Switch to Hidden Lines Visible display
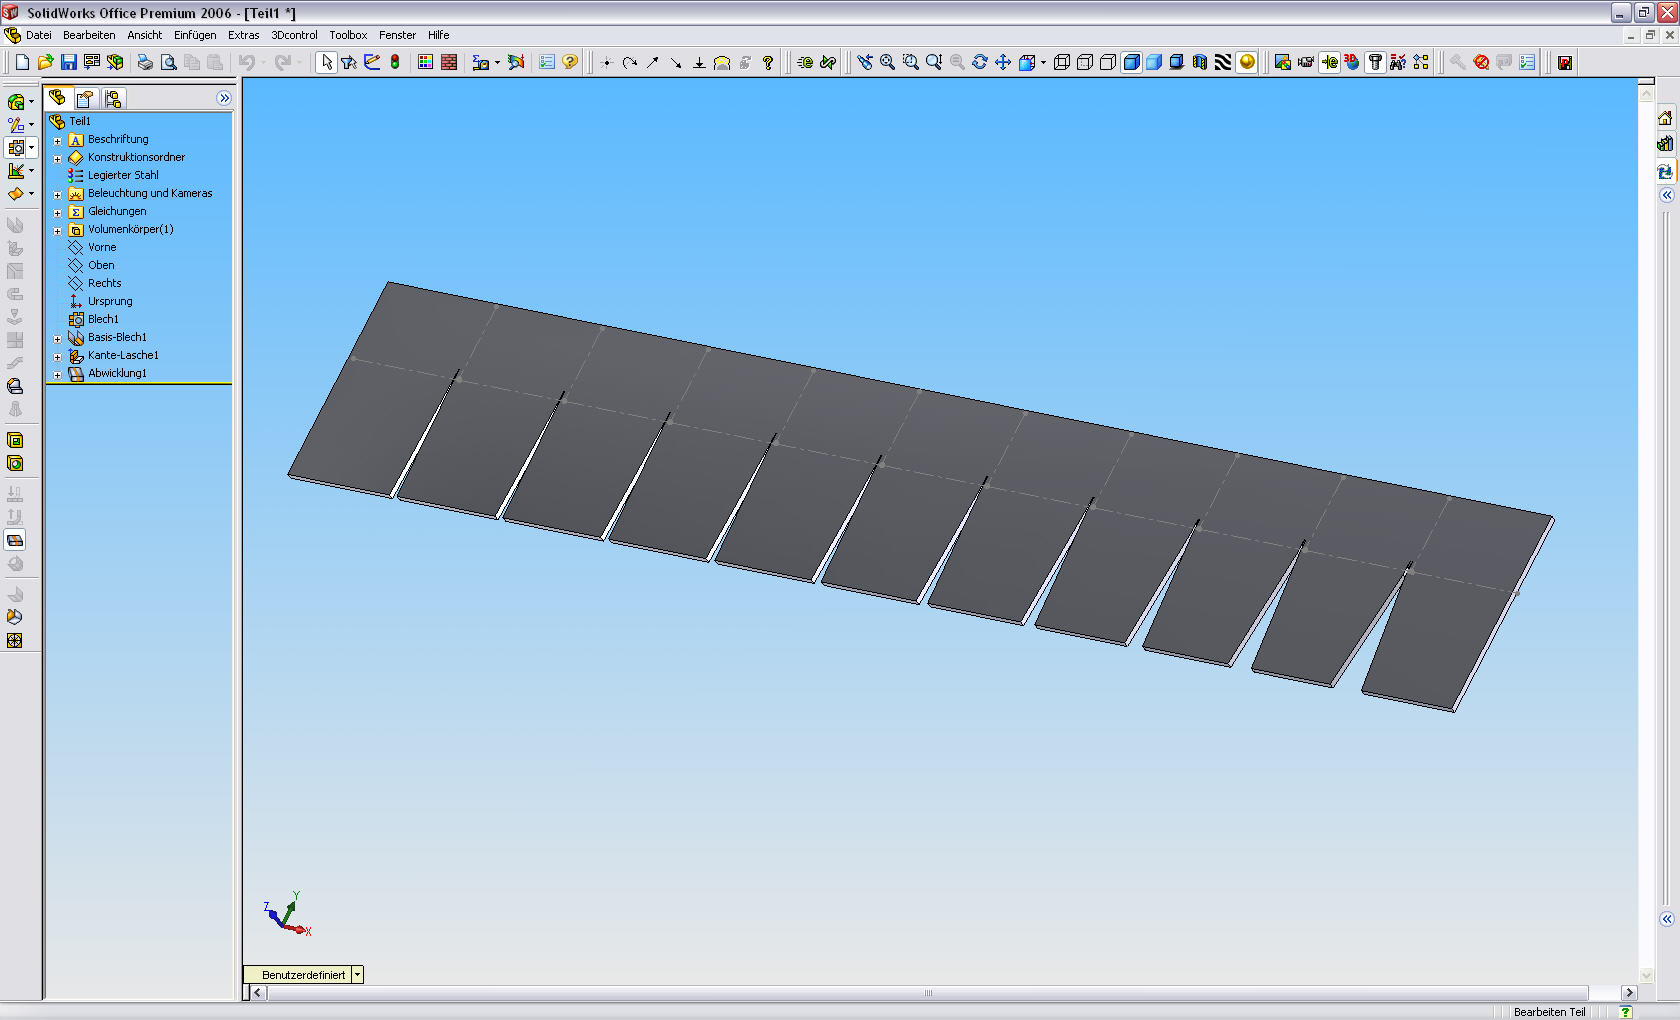Image resolution: width=1680 pixels, height=1020 pixels. 1084,62
